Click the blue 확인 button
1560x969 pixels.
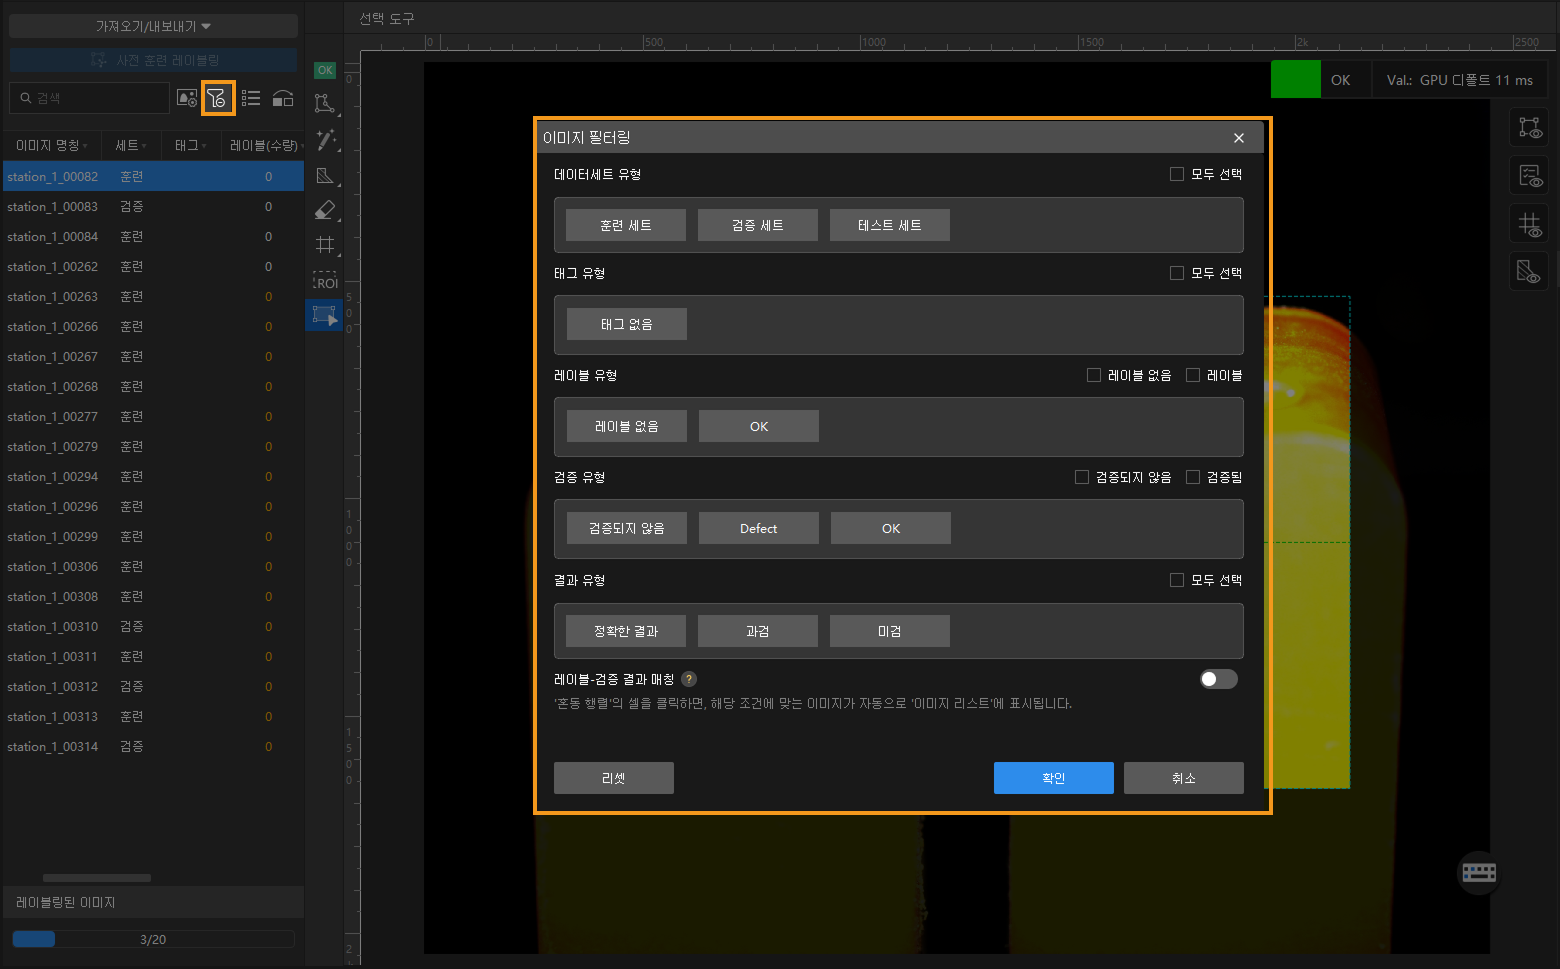point(1053,778)
